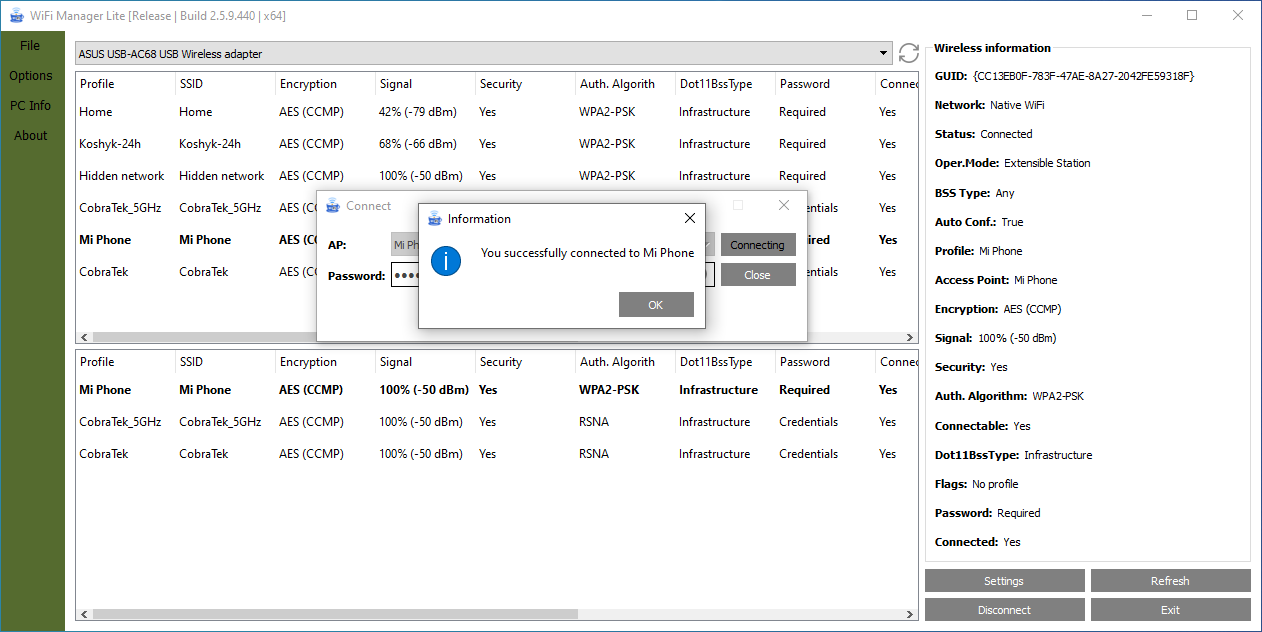The height and width of the screenshot is (632, 1262).
Task: Sort top table by SSID column
Action: coord(225,84)
